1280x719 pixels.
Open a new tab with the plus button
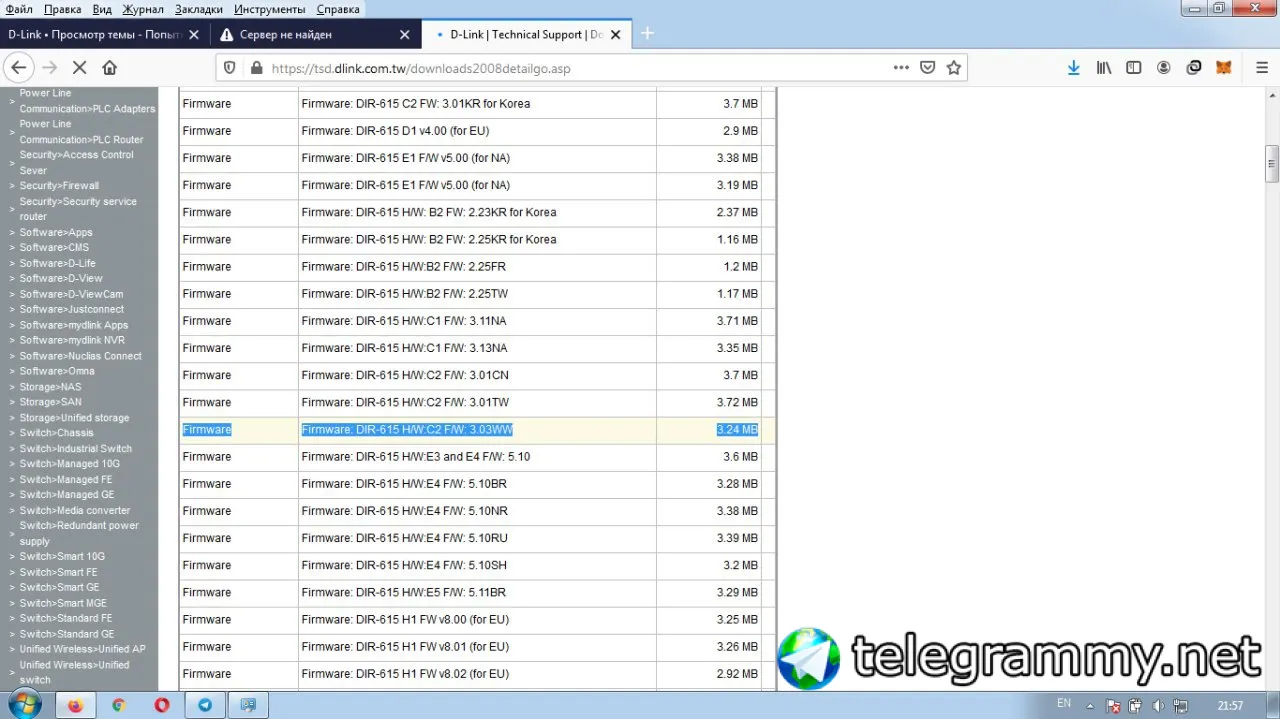[x=647, y=33]
